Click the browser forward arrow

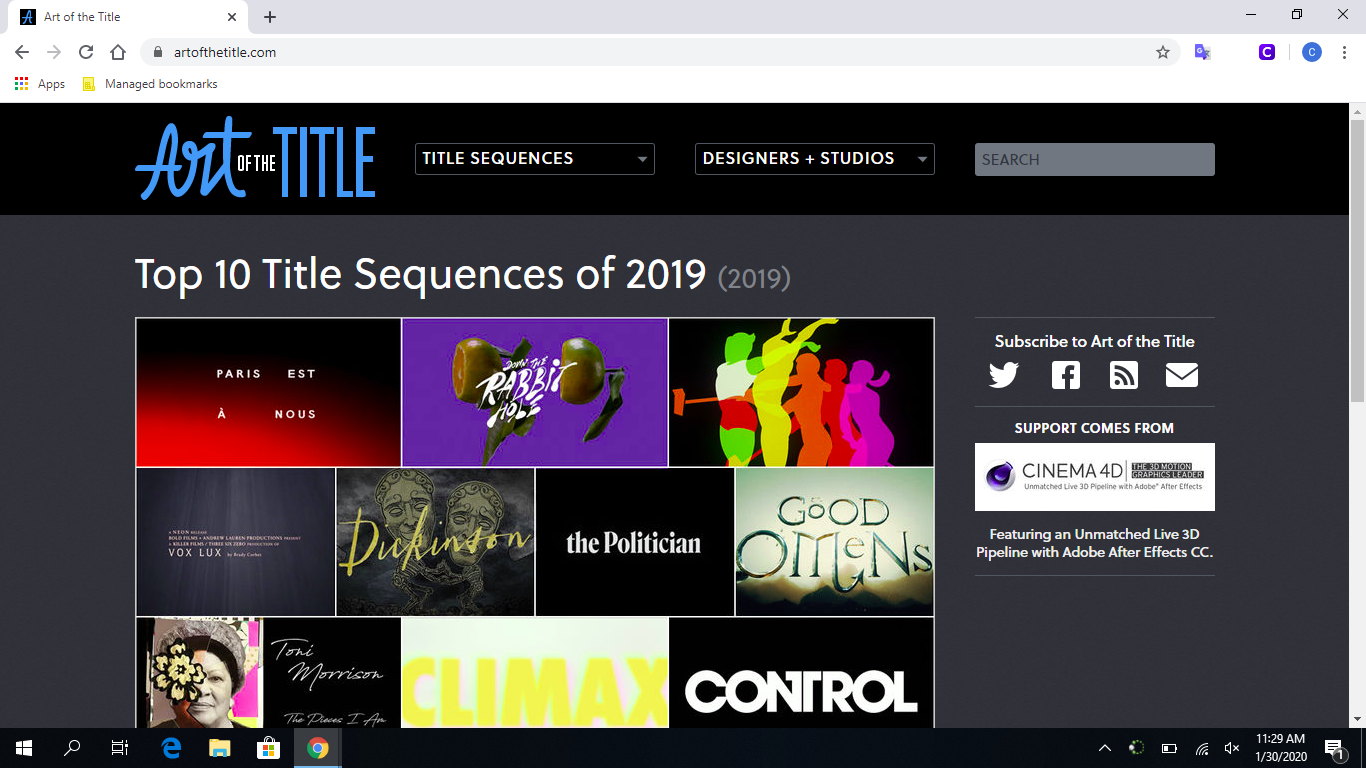click(54, 52)
